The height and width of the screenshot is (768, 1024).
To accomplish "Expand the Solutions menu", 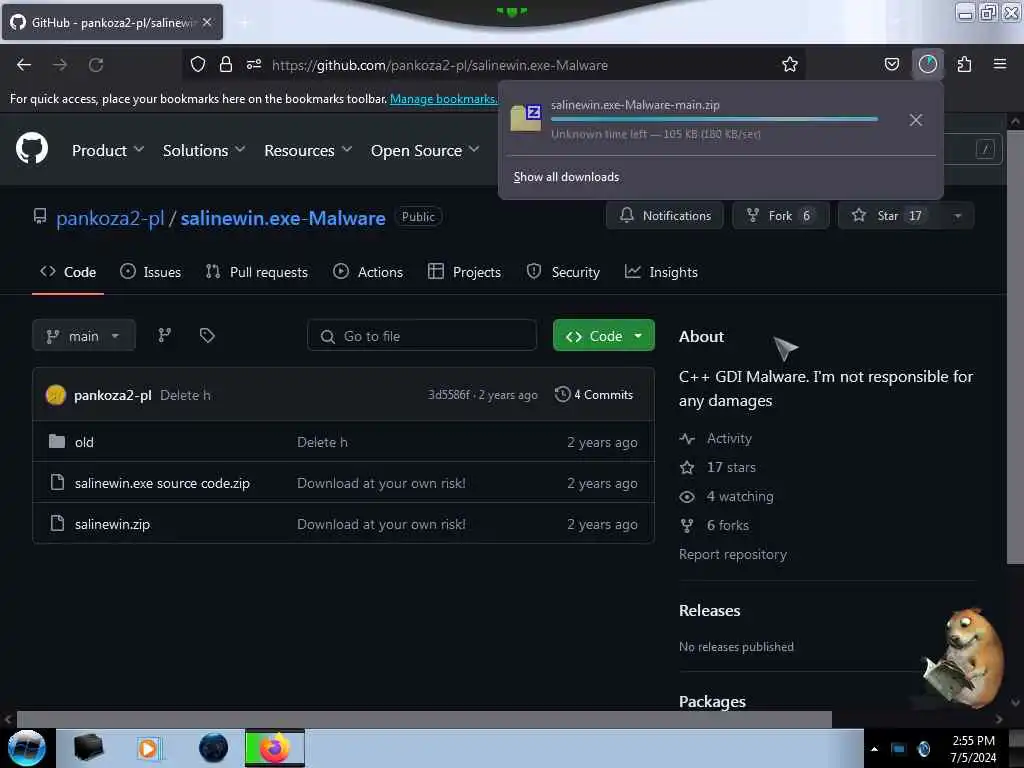I will pyautogui.click(x=204, y=150).
